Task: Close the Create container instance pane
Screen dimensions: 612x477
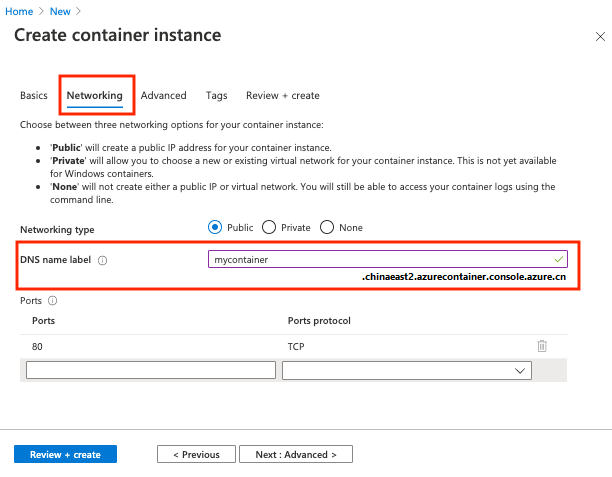Action: (x=599, y=35)
